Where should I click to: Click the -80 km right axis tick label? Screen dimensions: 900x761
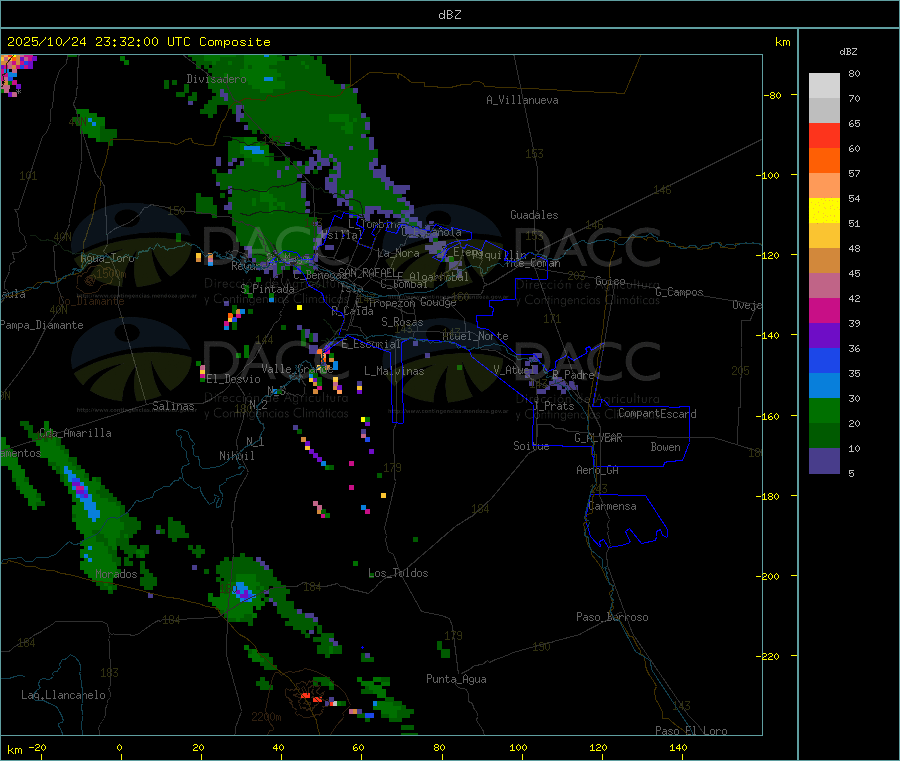tap(773, 95)
